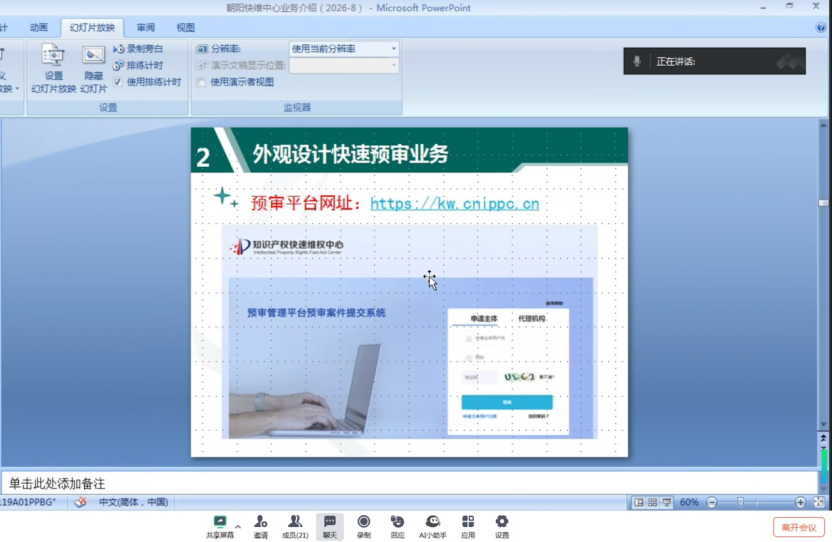Switch to the Animations (动画) tab
This screenshot has height=542, width=832.
coord(39,28)
